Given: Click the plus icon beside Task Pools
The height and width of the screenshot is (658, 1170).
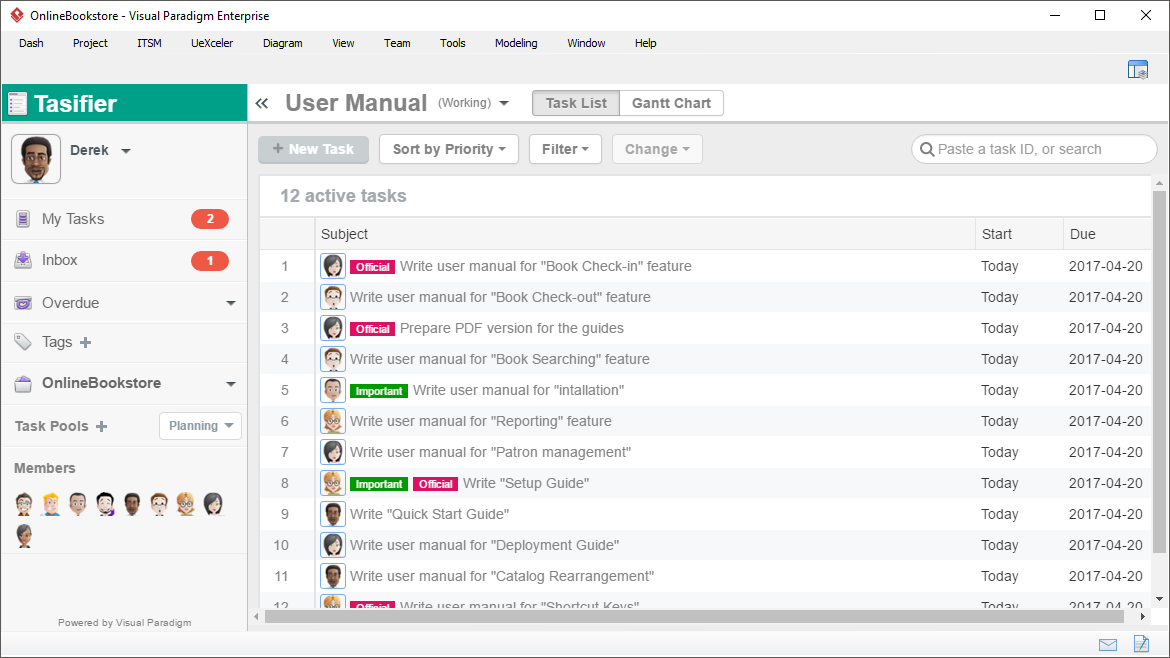Looking at the screenshot, I should (102, 426).
